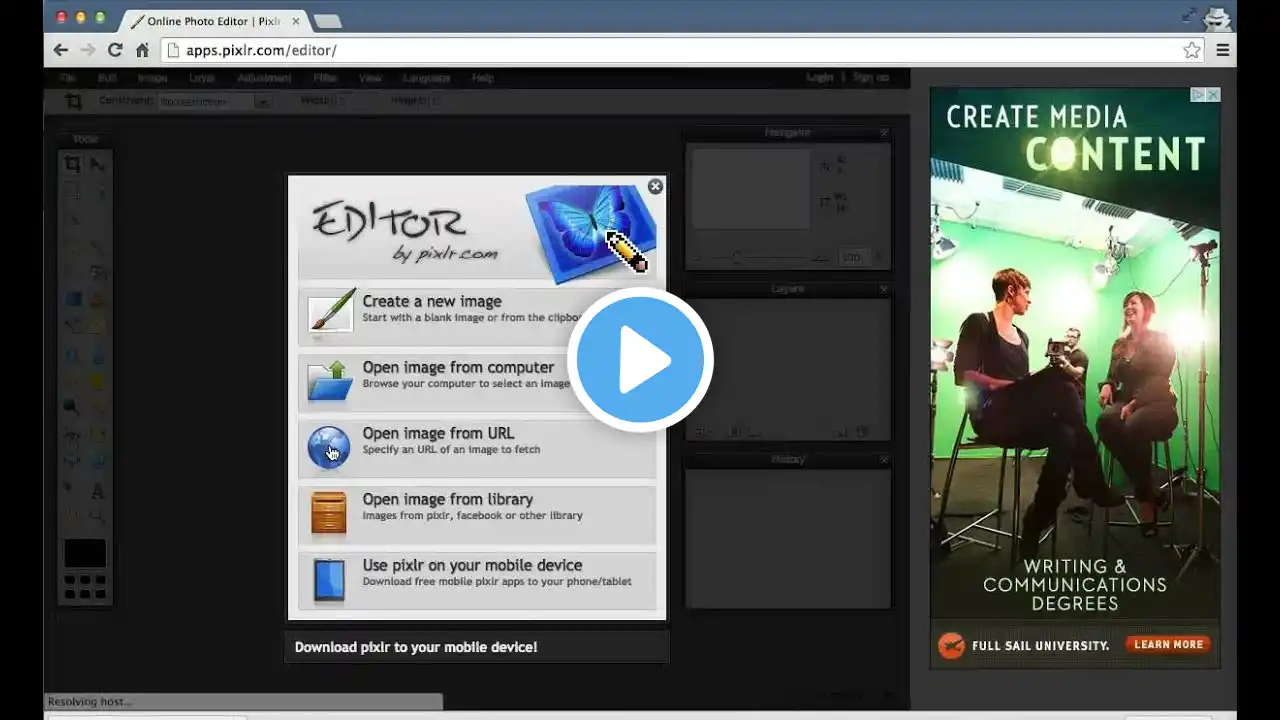The height and width of the screenshot is (720, 1280).
Task: Click the globe icon for Open image from URL
Action: coord(329,447)
